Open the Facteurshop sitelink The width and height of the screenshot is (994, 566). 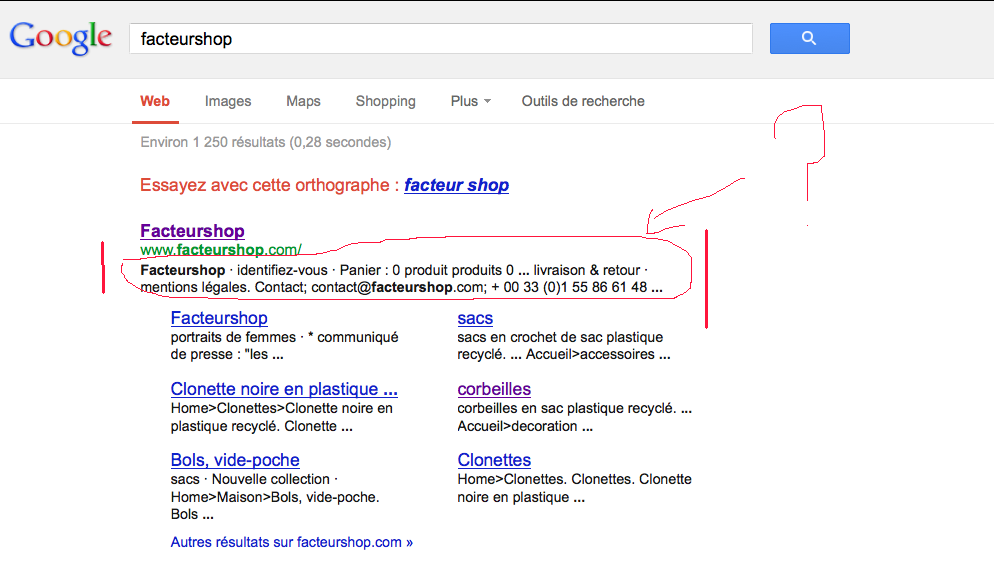(x=219, y=318)
